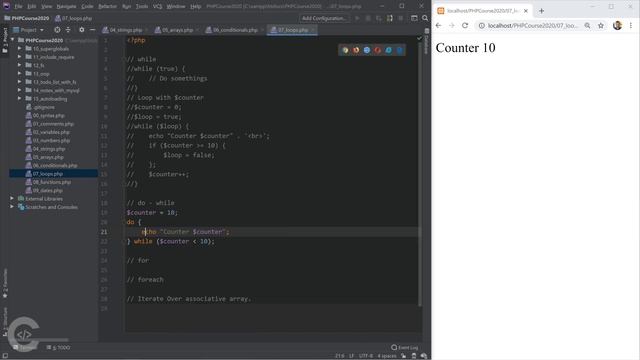This screenshot has width=640, height=360.
Task: Open 00_syntax.php in project tree
Action: coord(45,116)
